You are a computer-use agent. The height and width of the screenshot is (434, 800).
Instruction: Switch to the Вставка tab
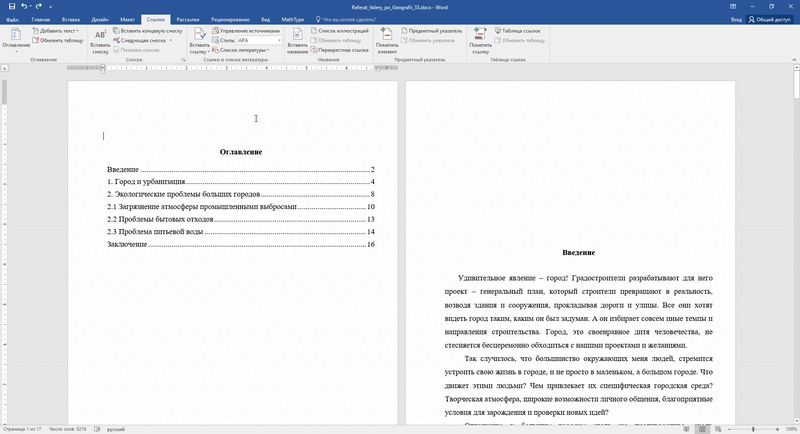coord(71,19)
